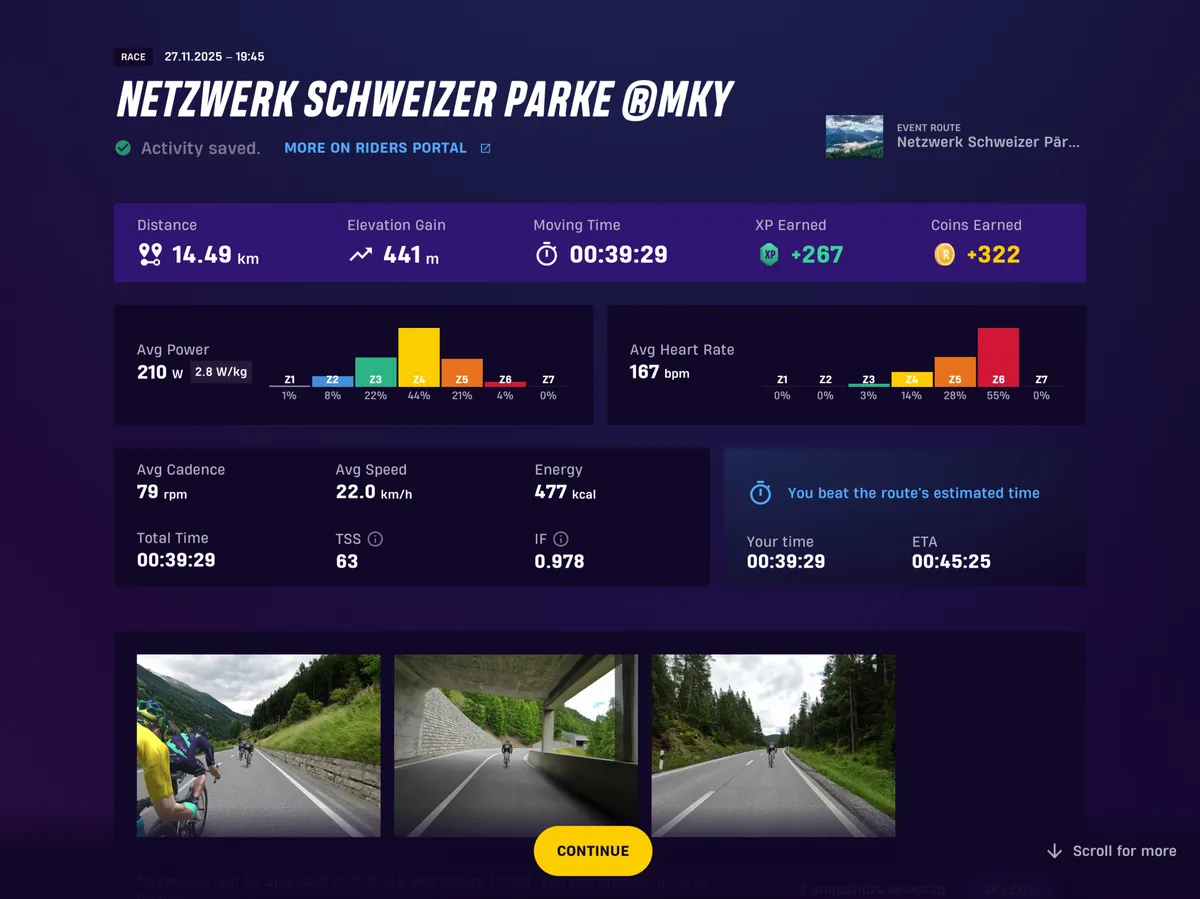This screenshot has height=899, width=1200.
Task: Click the orange Z5 power zone bar
Action: click(x=462, y=373)
